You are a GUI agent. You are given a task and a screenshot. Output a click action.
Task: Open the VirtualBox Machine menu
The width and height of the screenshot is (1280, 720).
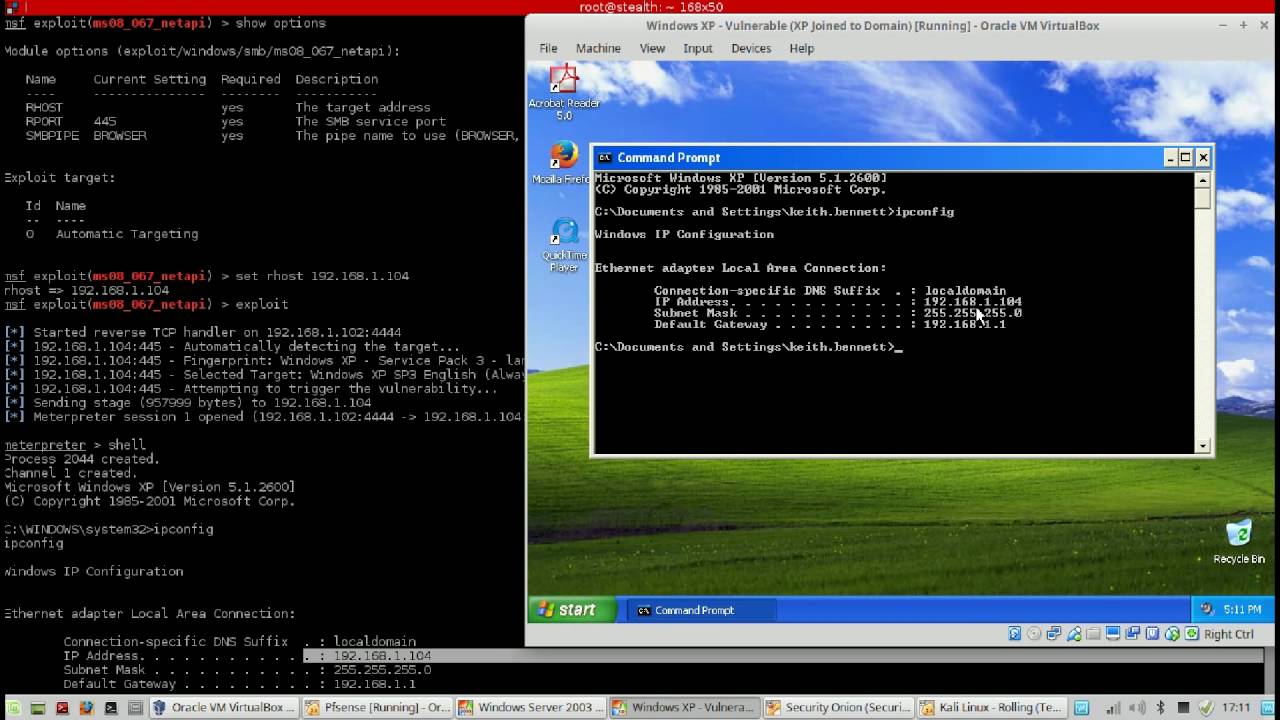598,48
